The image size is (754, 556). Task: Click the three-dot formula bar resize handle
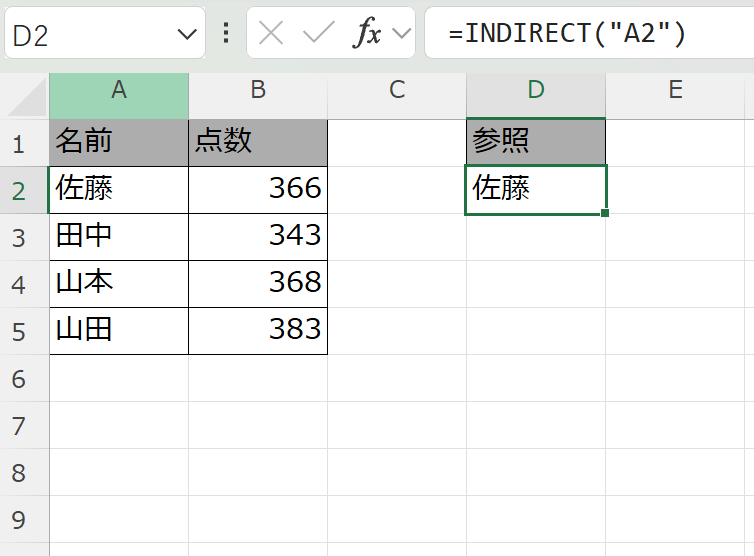pos(226,34)
